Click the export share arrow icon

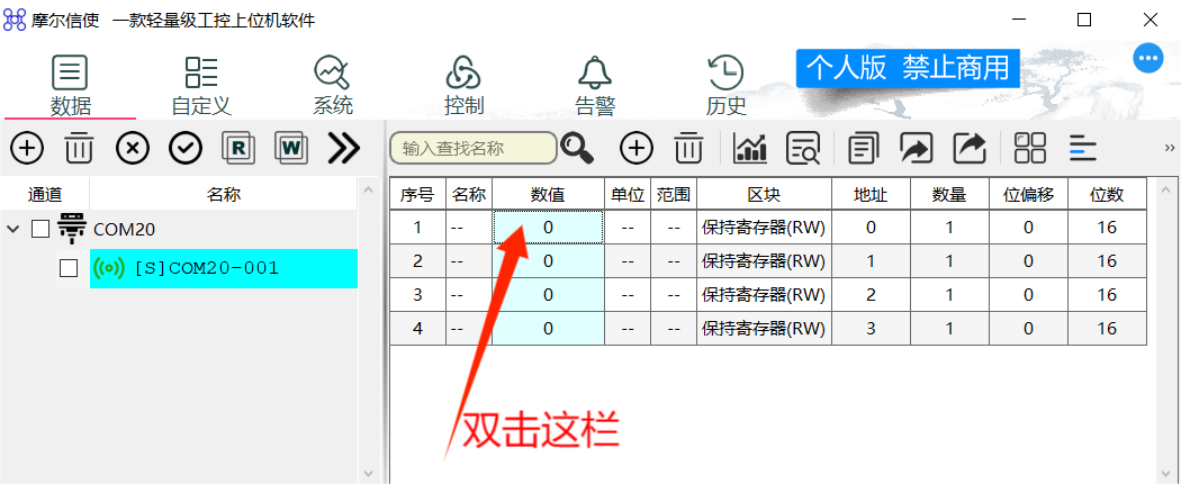tap(969, 148)
